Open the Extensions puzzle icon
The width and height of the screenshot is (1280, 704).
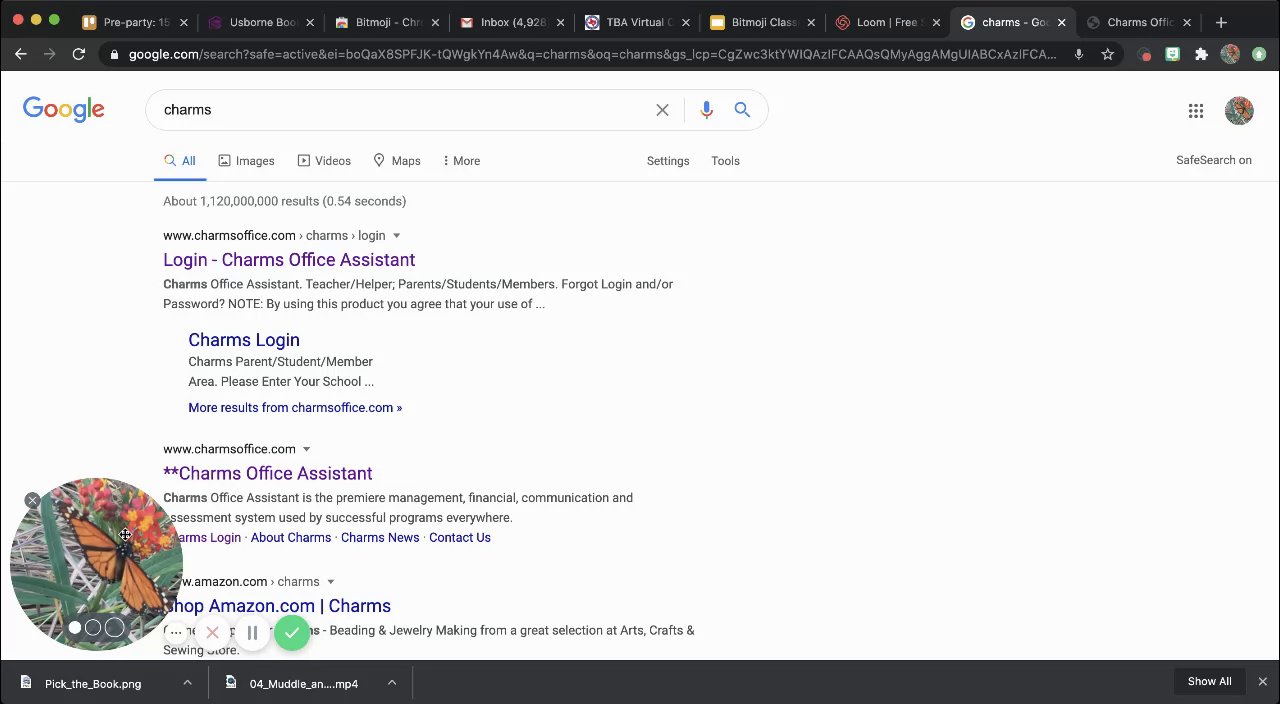(1201, 54)
